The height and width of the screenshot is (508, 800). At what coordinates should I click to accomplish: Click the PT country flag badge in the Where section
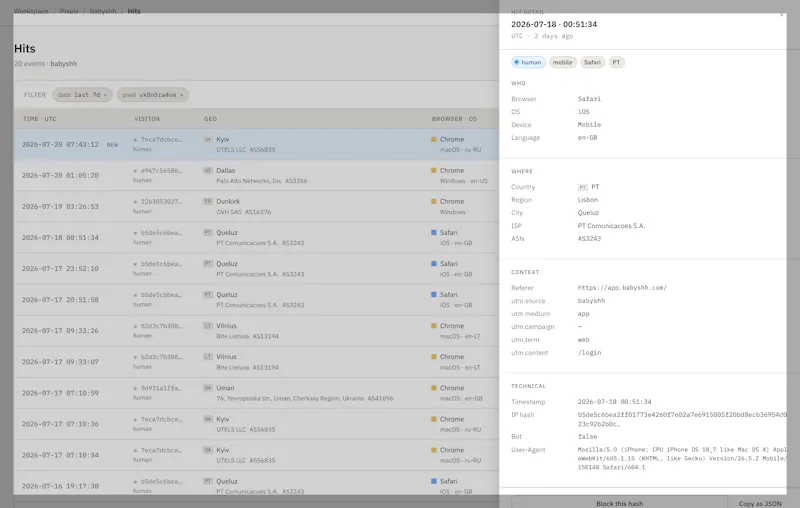point(583,187)
